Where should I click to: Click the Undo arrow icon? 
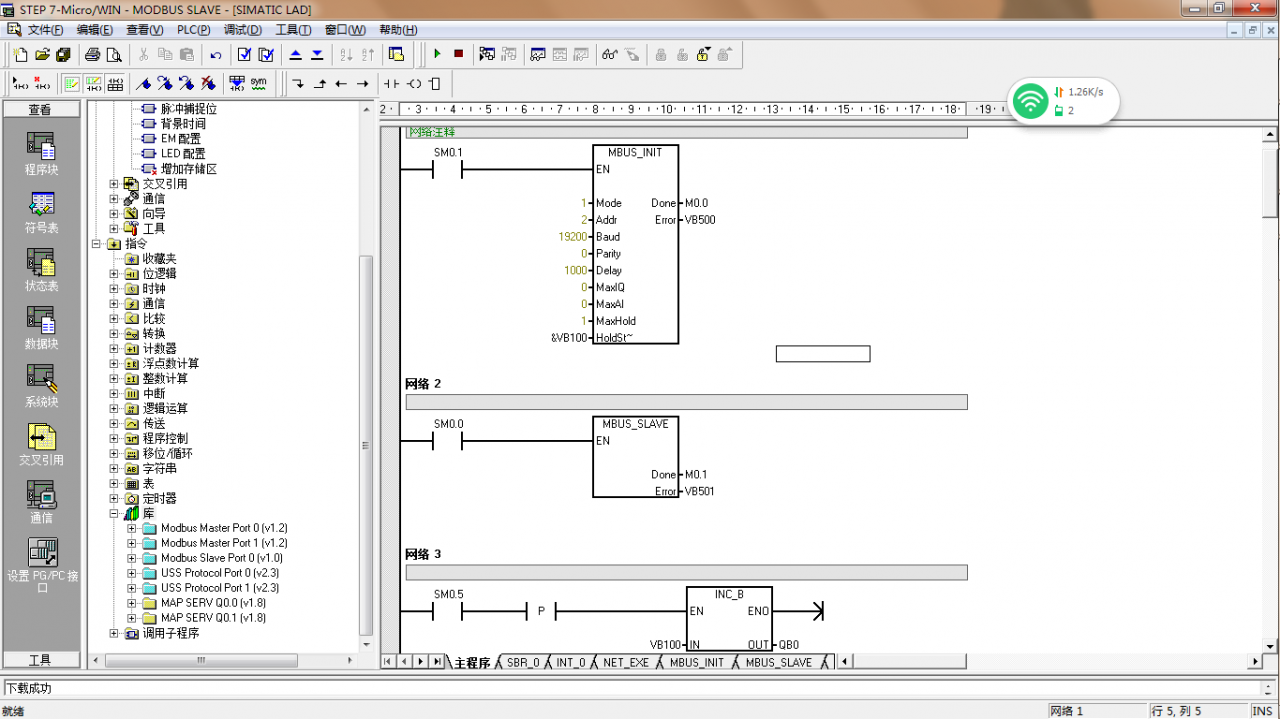[x=216, y=54]
